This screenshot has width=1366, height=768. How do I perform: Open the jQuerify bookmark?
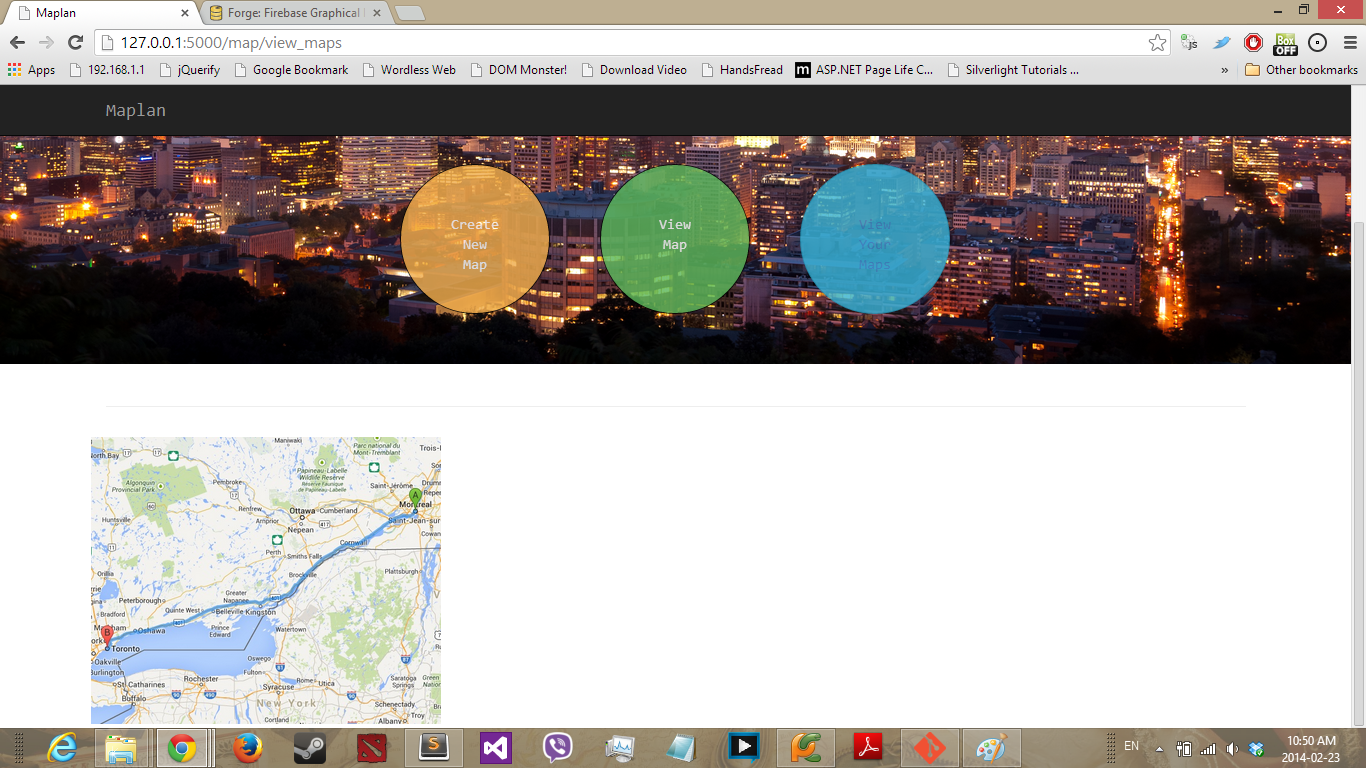(x=189, y=70)
